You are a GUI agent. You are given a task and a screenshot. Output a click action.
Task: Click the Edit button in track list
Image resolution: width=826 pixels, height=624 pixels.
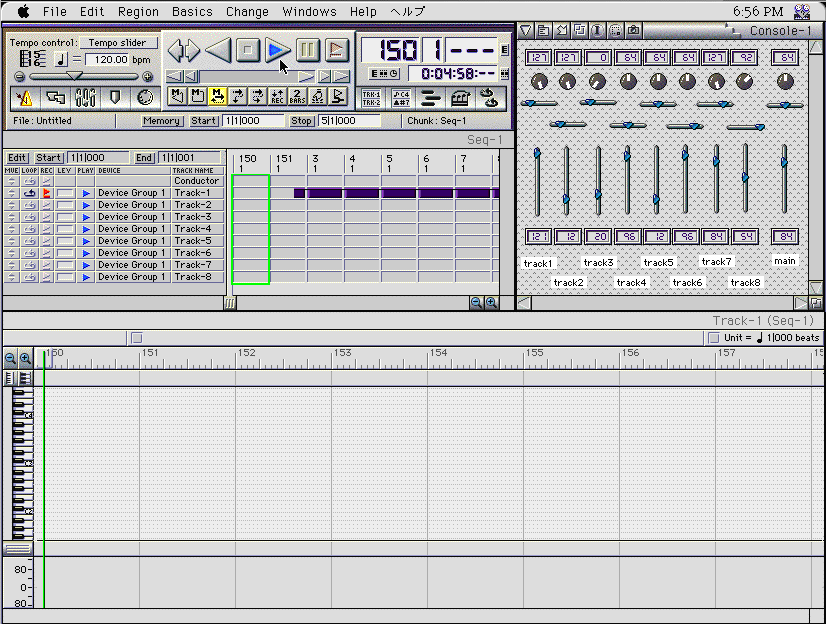coord(17,158)
